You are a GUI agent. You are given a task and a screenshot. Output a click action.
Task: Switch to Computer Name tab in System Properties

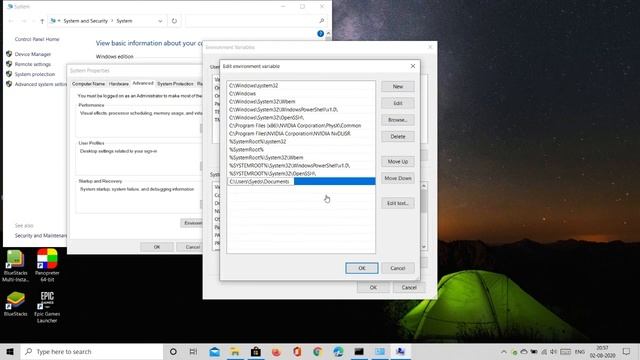89,84
